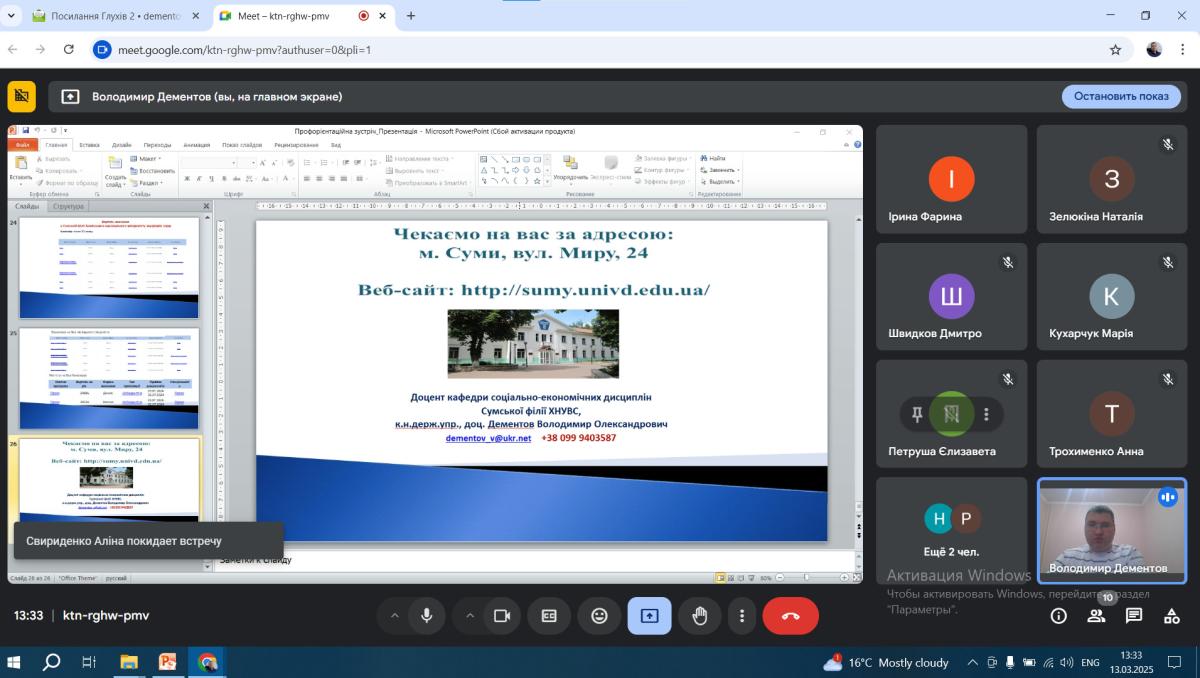Pin the Петруша Єлизавета tile
This screenshot has height=678, width=1200.
click(917, 414)
